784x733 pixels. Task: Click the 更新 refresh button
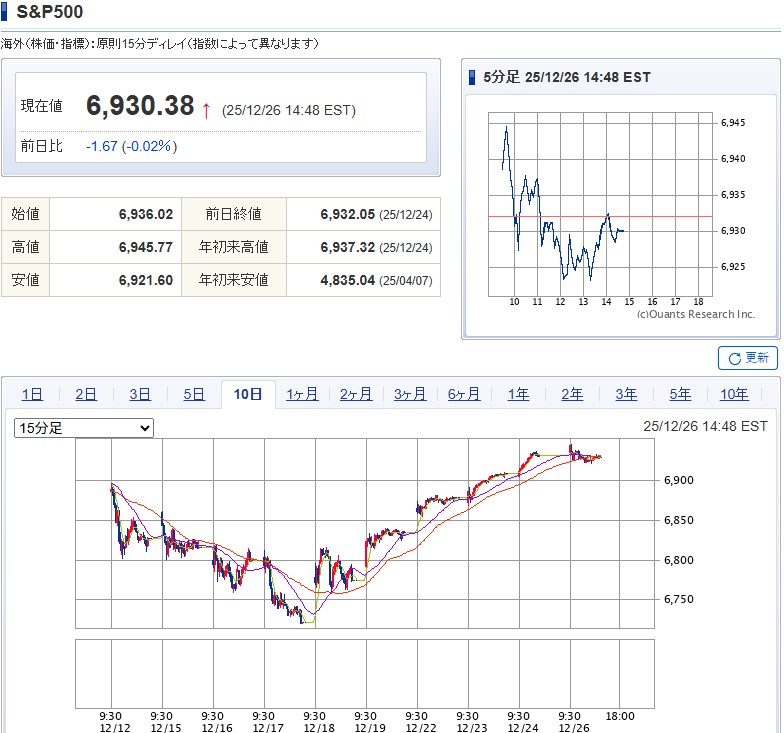click(748, 358)
